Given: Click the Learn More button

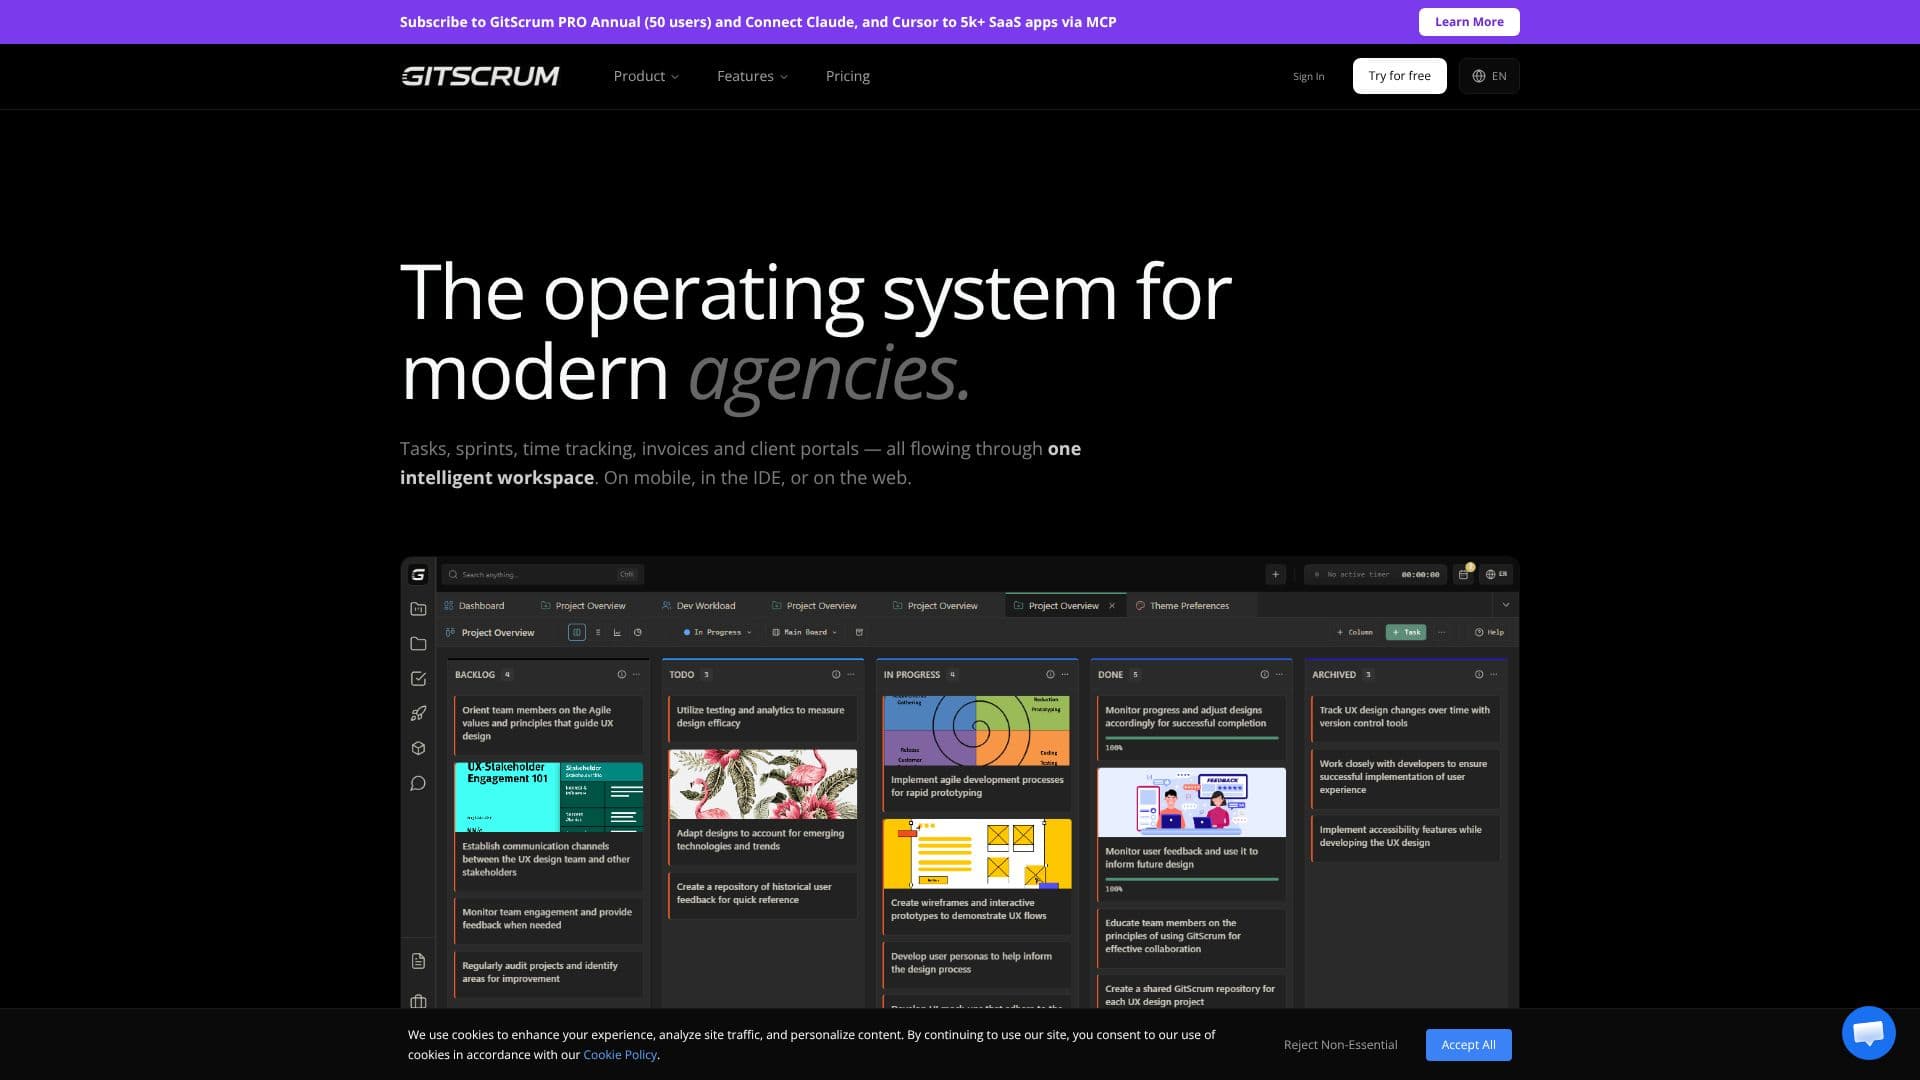Looking at the screenshot, I should click(1469, 22).
